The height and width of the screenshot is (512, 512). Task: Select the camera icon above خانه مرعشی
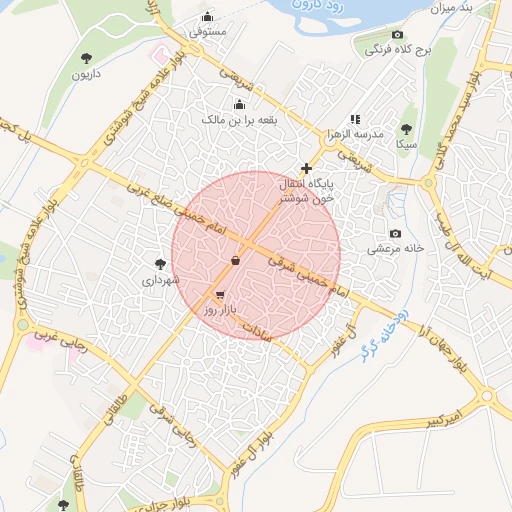click(395, 234)
